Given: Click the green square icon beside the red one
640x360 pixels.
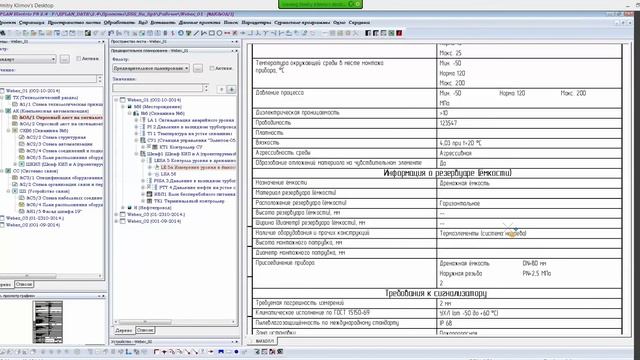Looking at the screenshot, I should pyautogui.click(x=391, y=33).
